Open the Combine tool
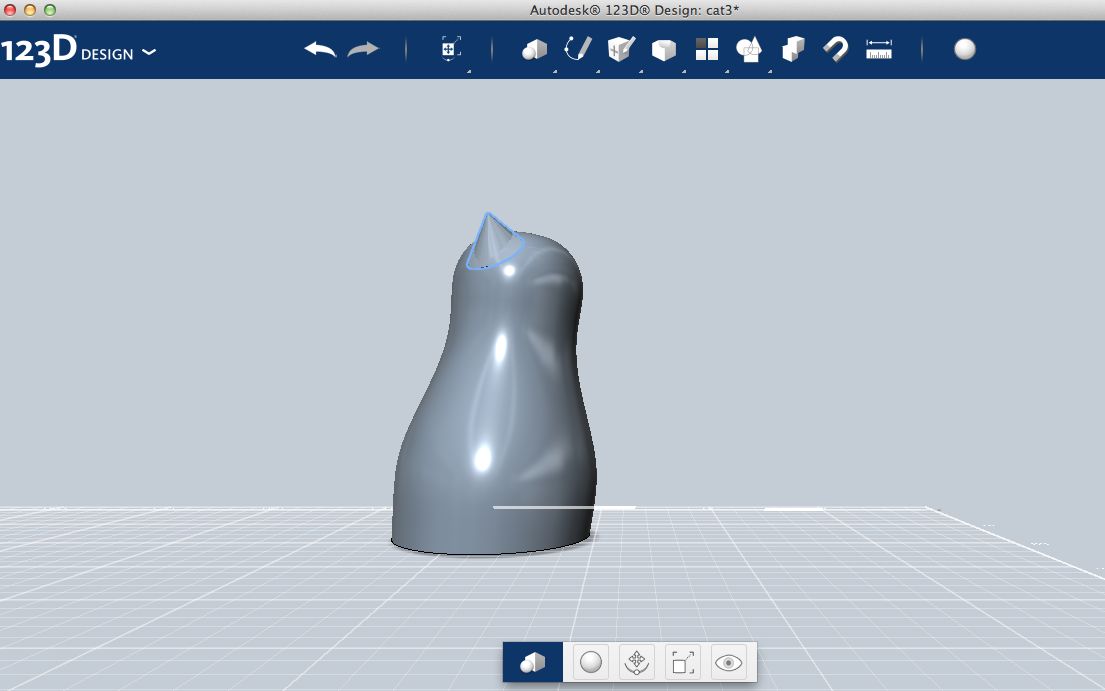The image size is (1105, 691). (793, 49)
